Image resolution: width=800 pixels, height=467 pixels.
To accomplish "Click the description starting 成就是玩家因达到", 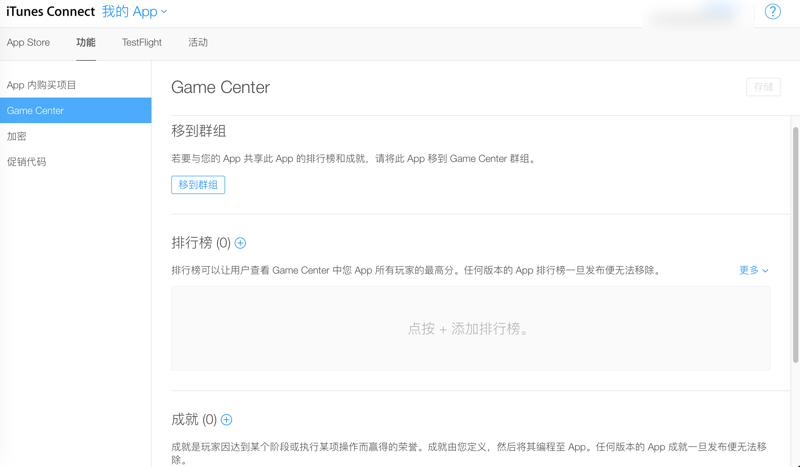I will [x=469, y=453].
